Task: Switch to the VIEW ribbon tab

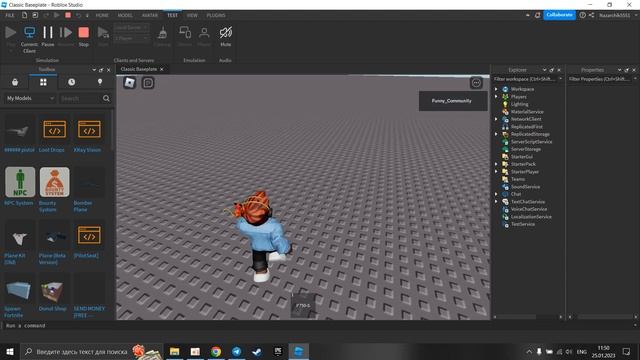Action: click(192, 15)
